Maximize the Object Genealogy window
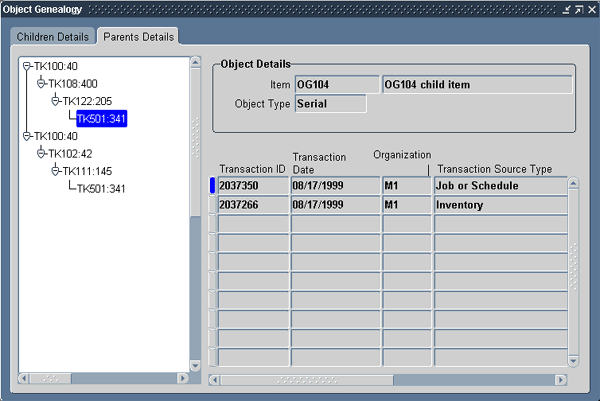This screenshot has width=600, height=401. coord(579,10)
